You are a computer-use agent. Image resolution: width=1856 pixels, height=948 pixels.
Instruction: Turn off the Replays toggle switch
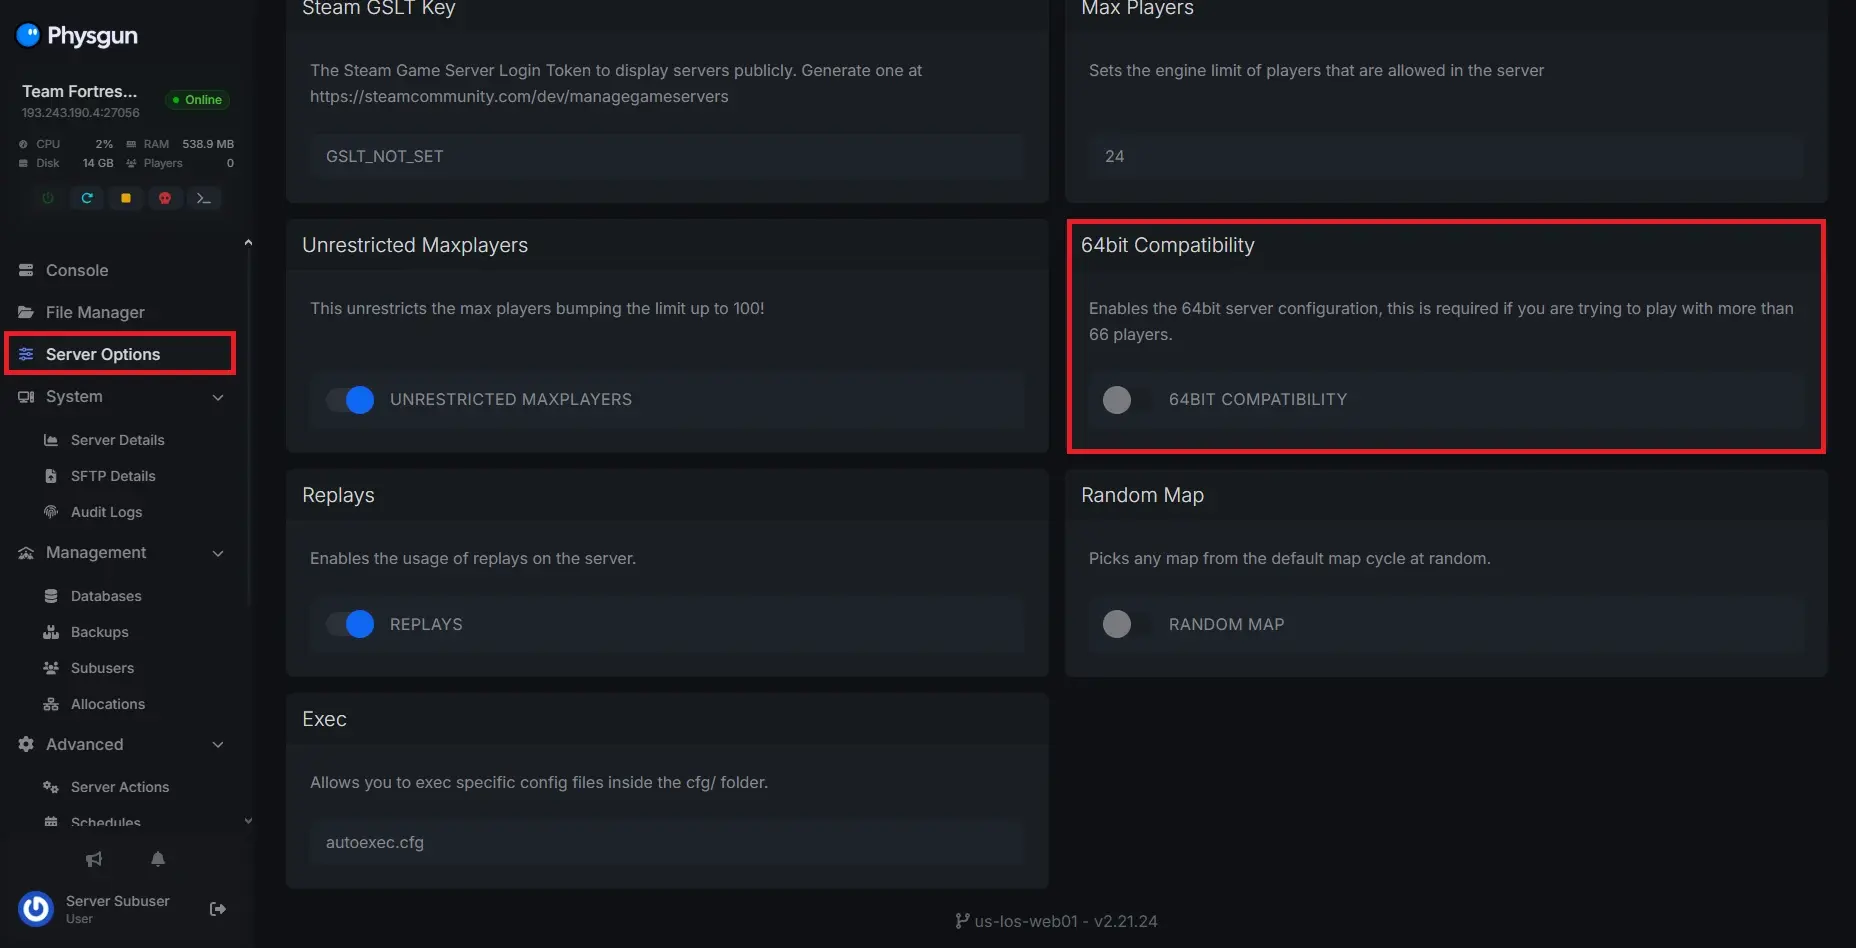(x=351, y=624)
